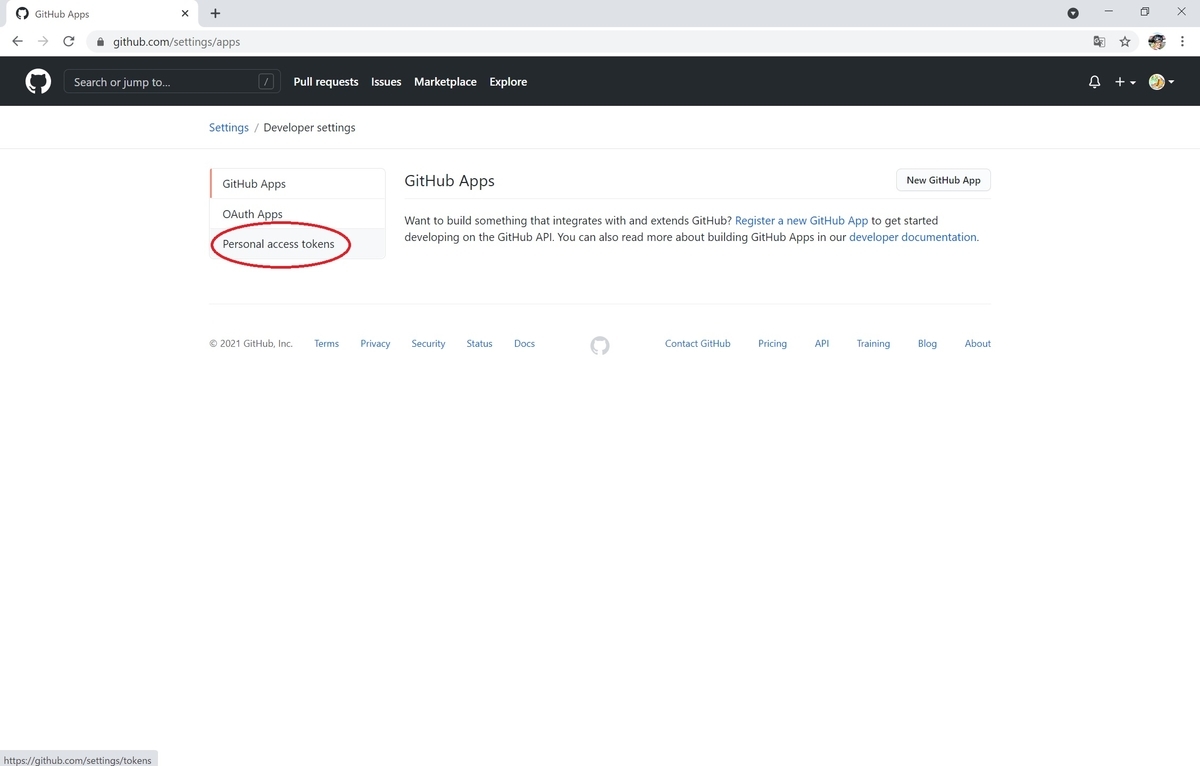The image size is (1200, 766).
Task: Open the notifications bell
Action: [1094, 82]
